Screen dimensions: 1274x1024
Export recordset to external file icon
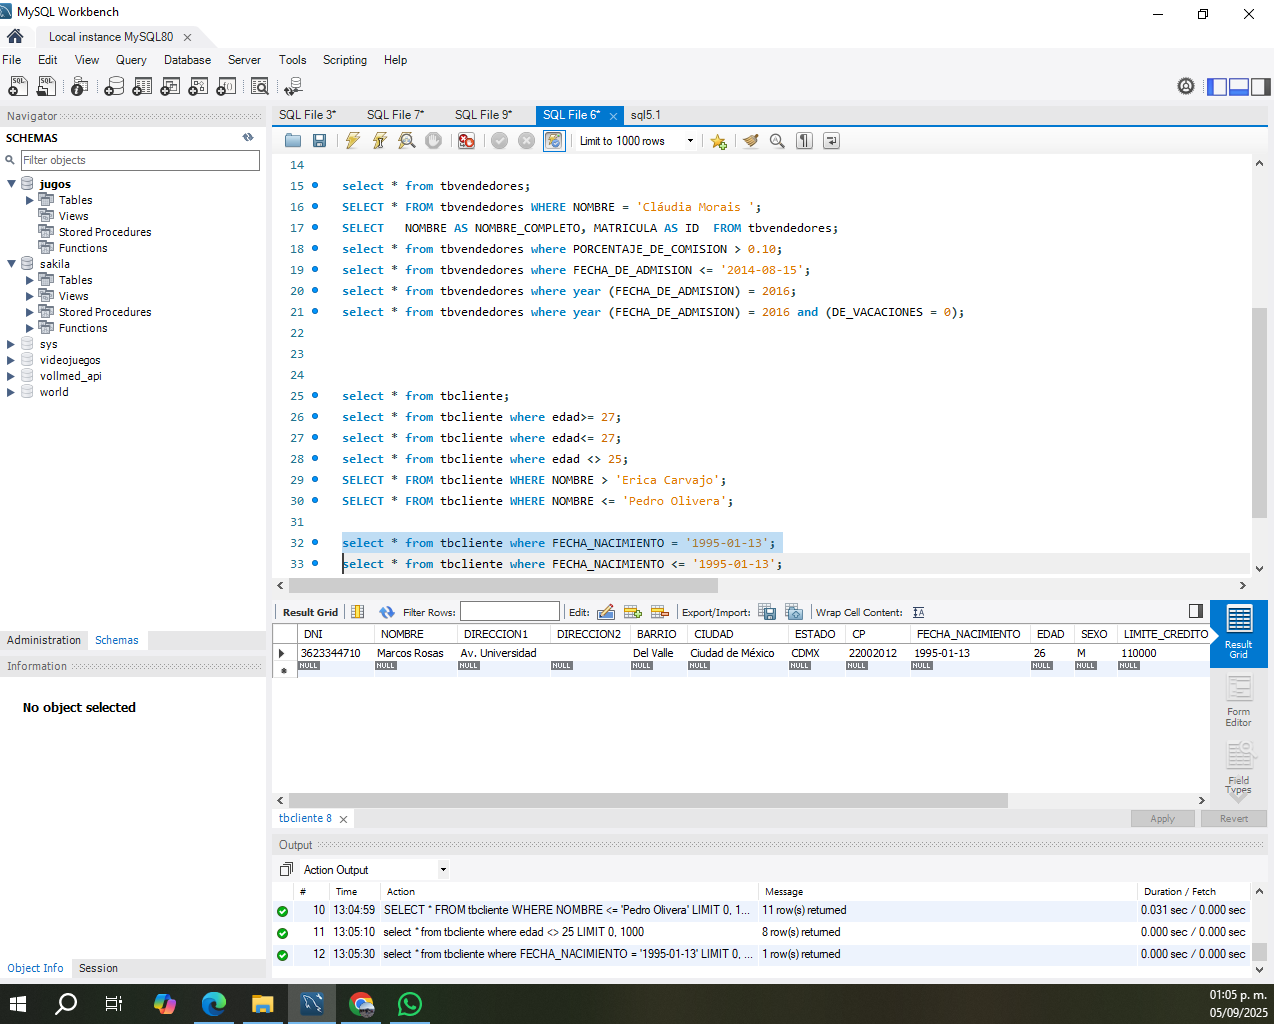[x=767, y=612]
